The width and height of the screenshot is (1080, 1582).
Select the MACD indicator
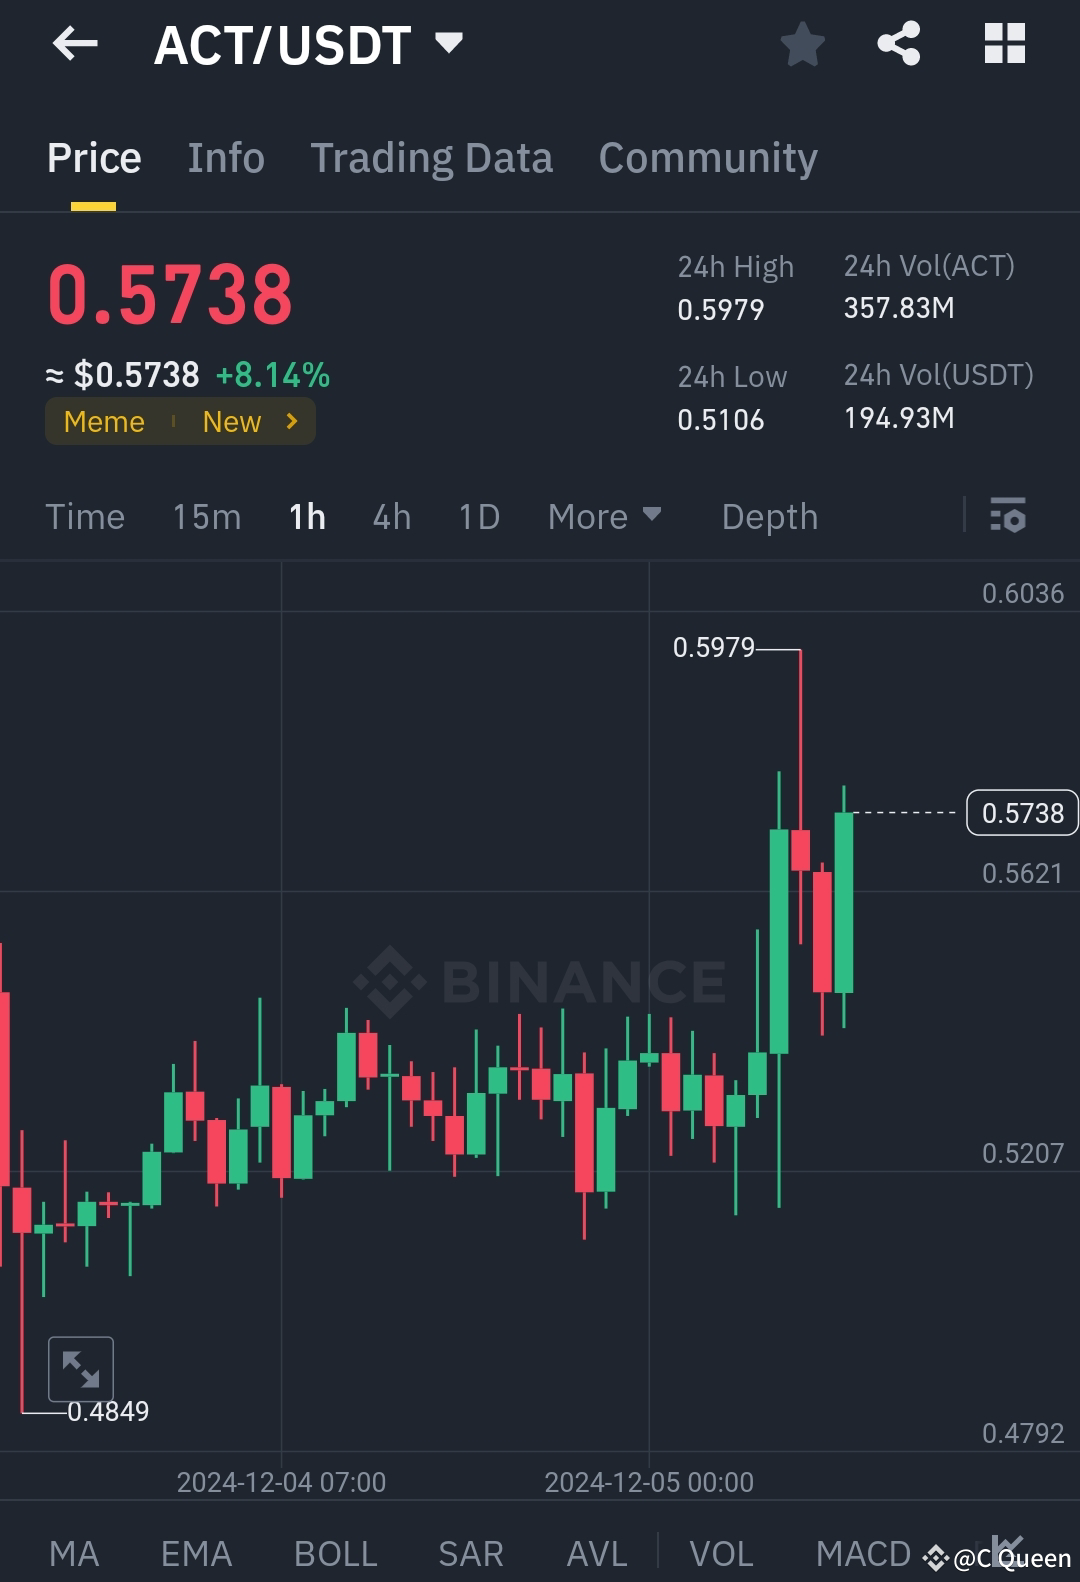[x=862, y=1553]
